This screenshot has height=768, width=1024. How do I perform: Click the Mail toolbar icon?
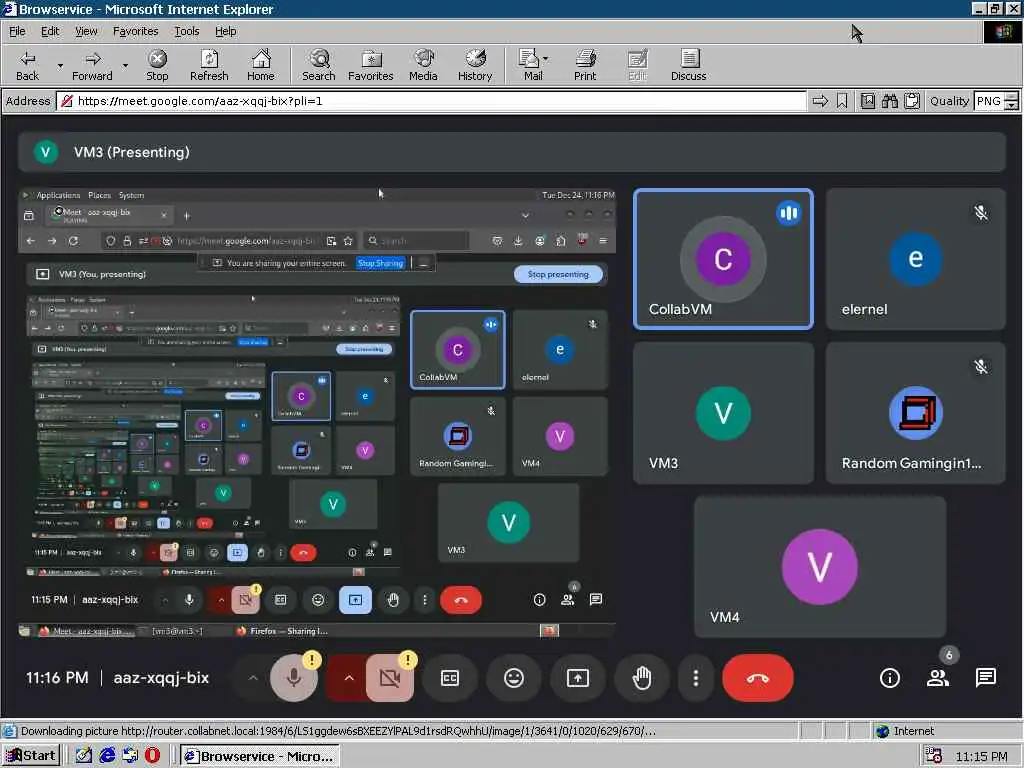pyautogui.click(x=532, y=65)
